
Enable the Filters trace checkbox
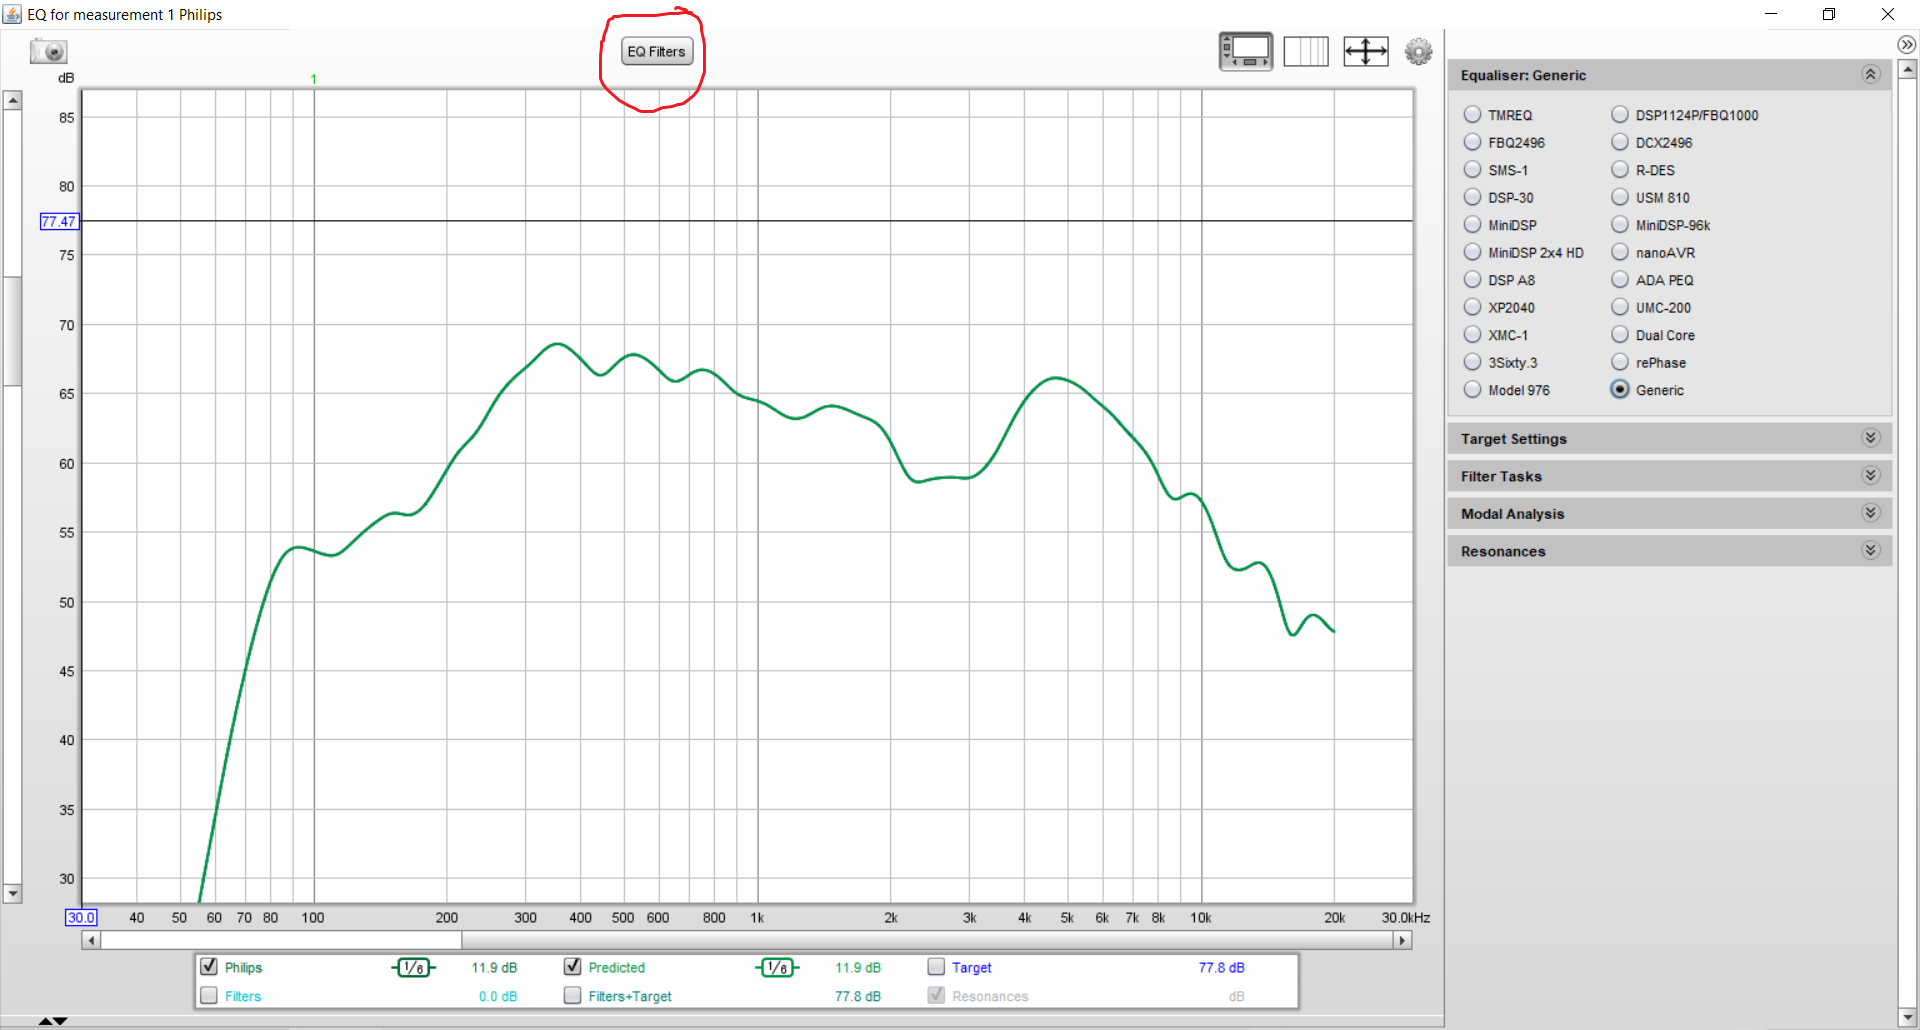pyautogui.click(x=209, y=995)
